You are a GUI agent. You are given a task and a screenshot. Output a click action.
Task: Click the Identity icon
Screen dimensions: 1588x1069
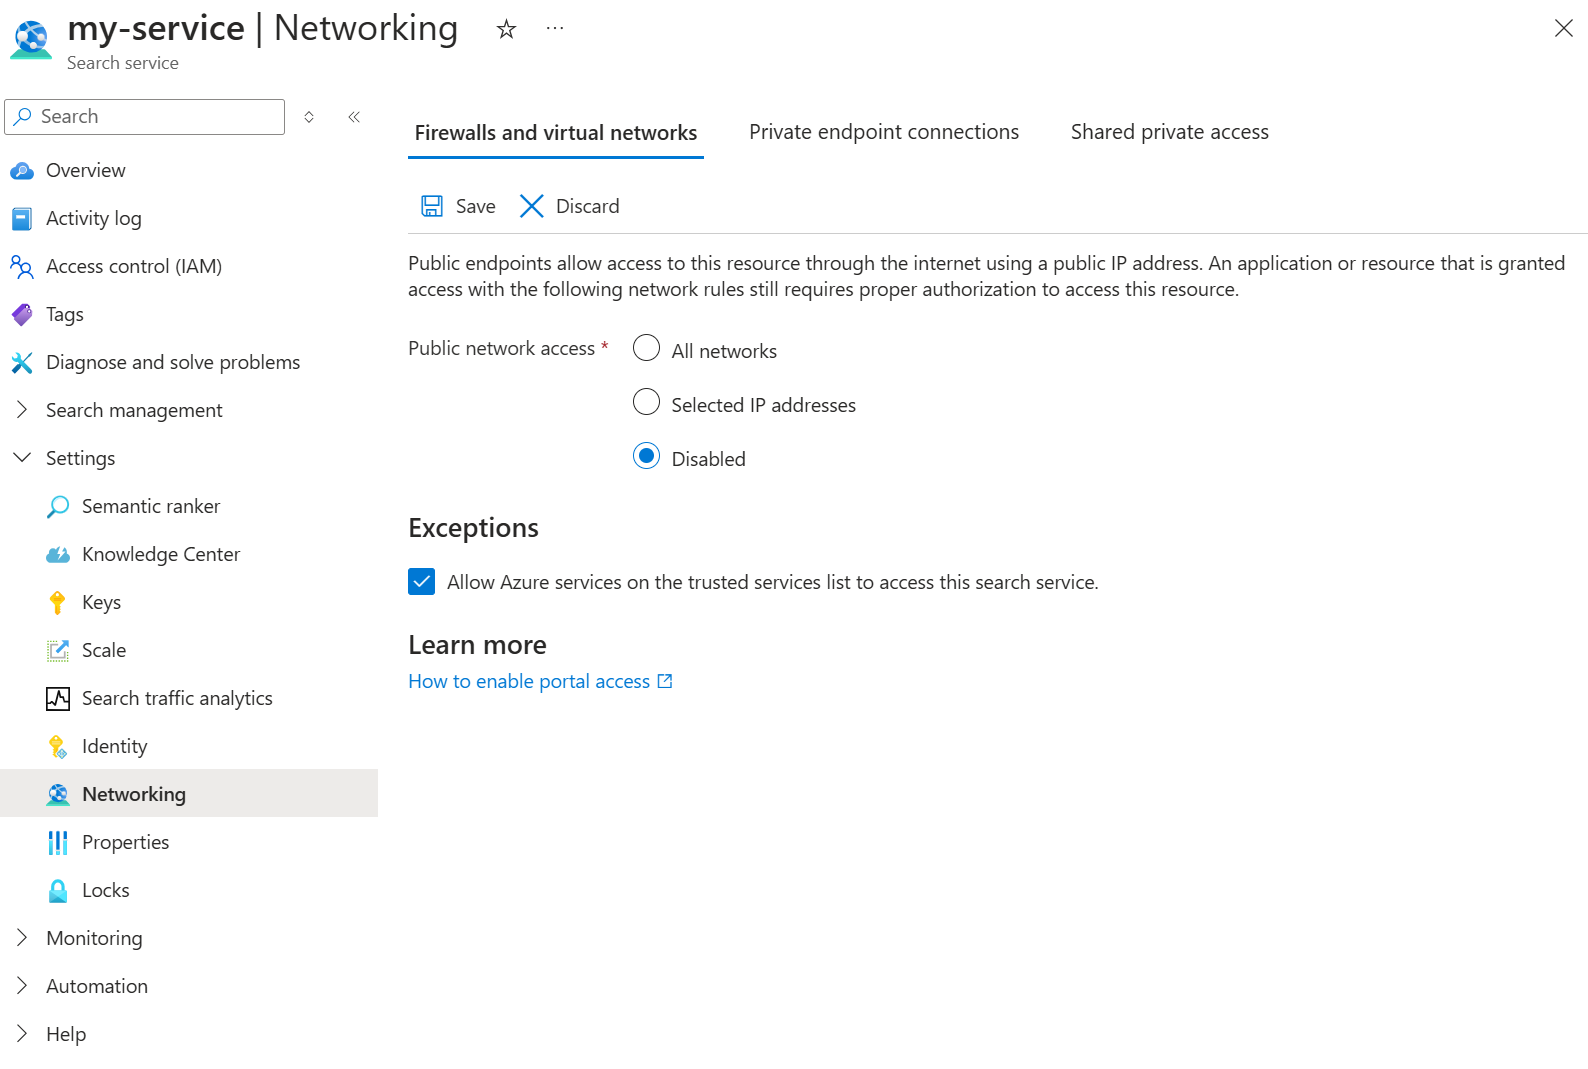click(x=58, y=747)
